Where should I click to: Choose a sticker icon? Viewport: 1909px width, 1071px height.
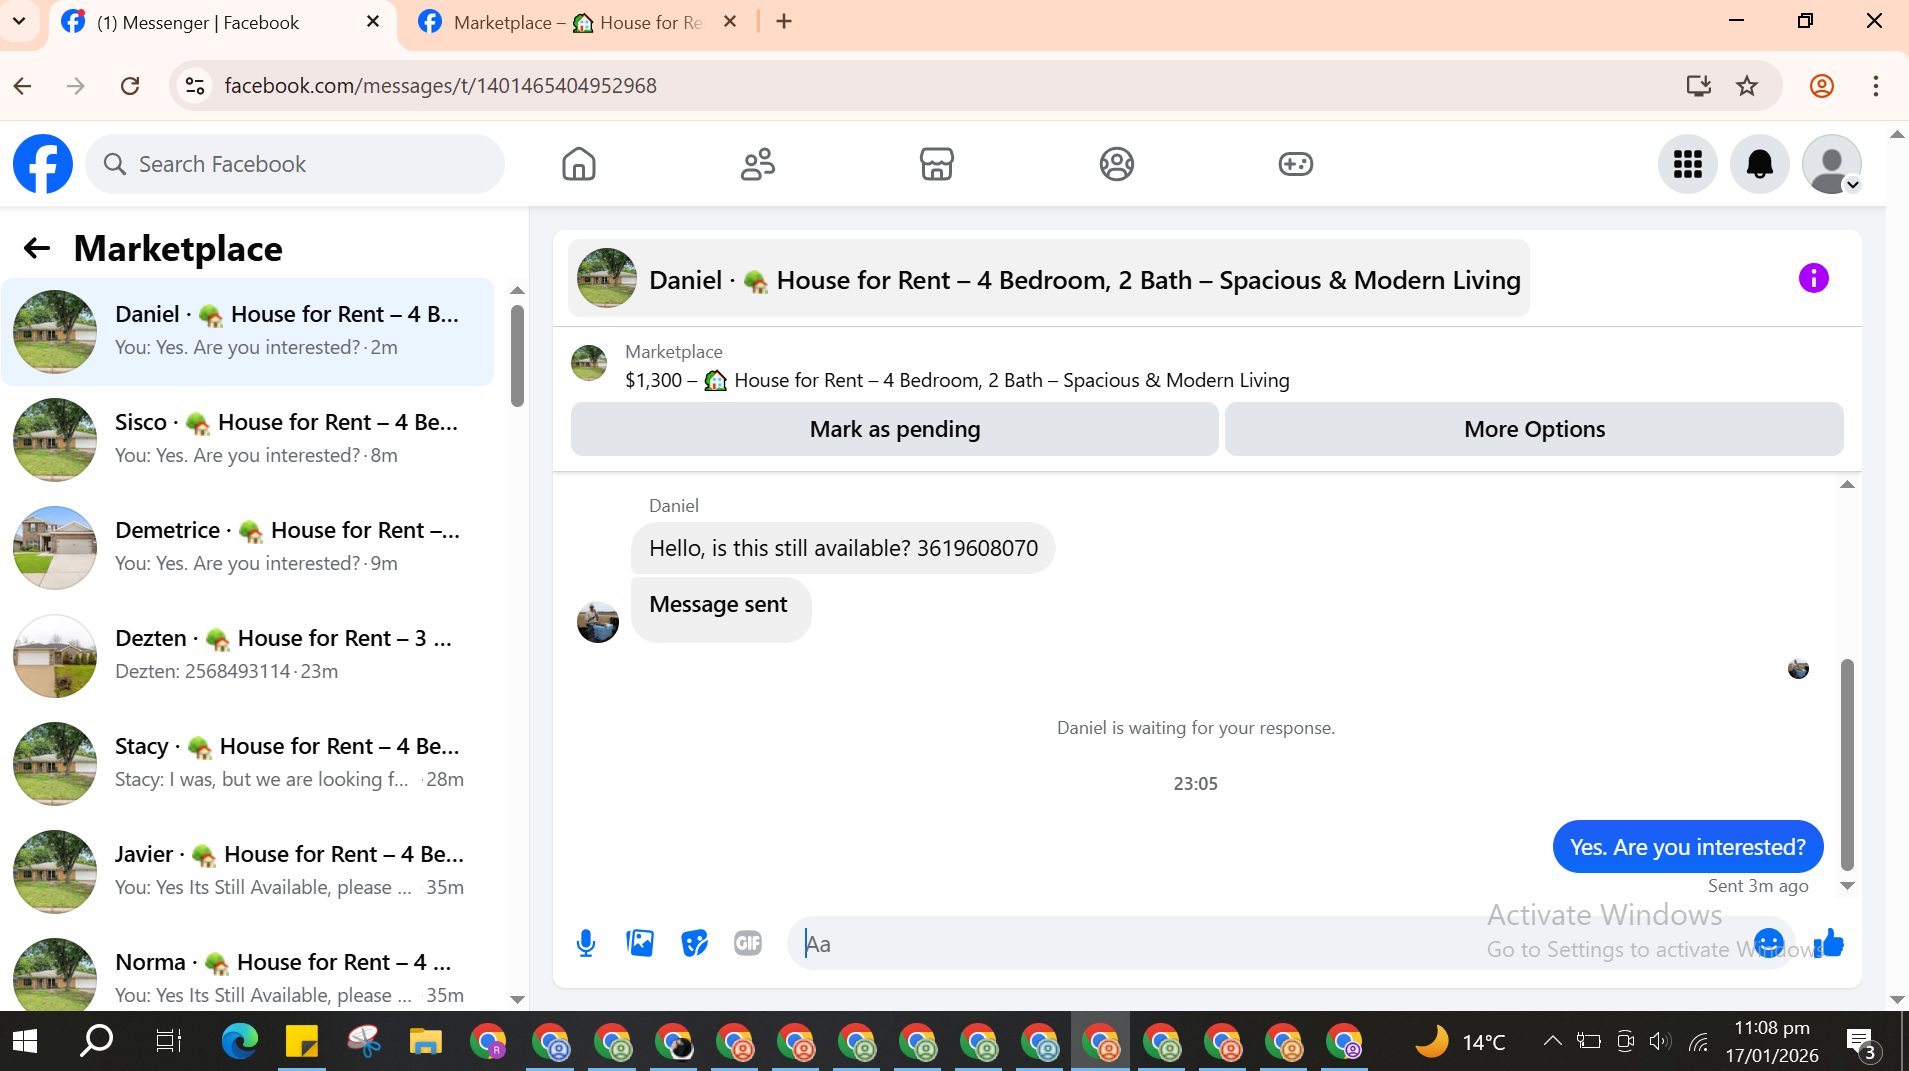[x=694, y=943]
